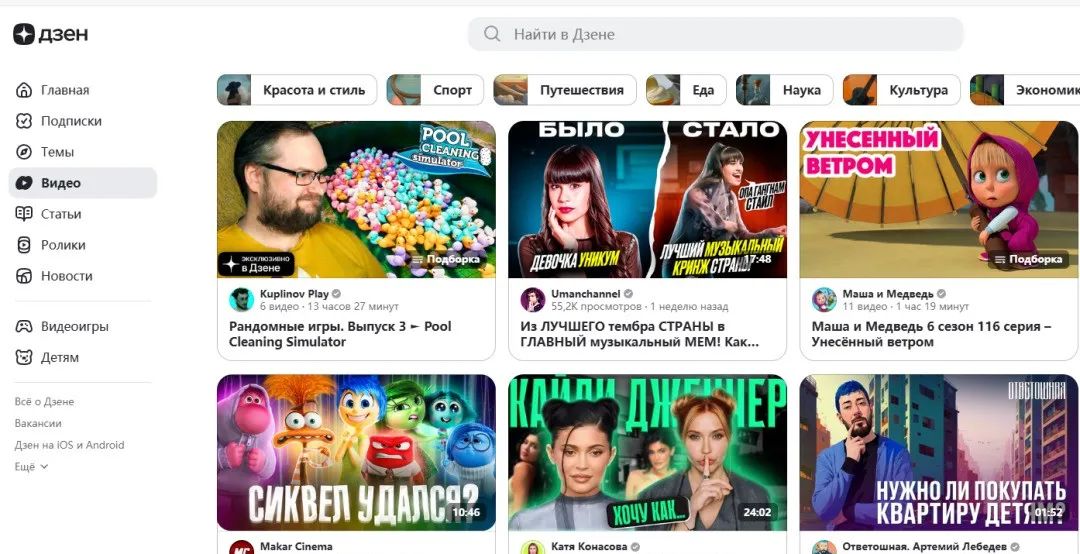Open the Было Стало video thumbnail

[x=647, y=200]
